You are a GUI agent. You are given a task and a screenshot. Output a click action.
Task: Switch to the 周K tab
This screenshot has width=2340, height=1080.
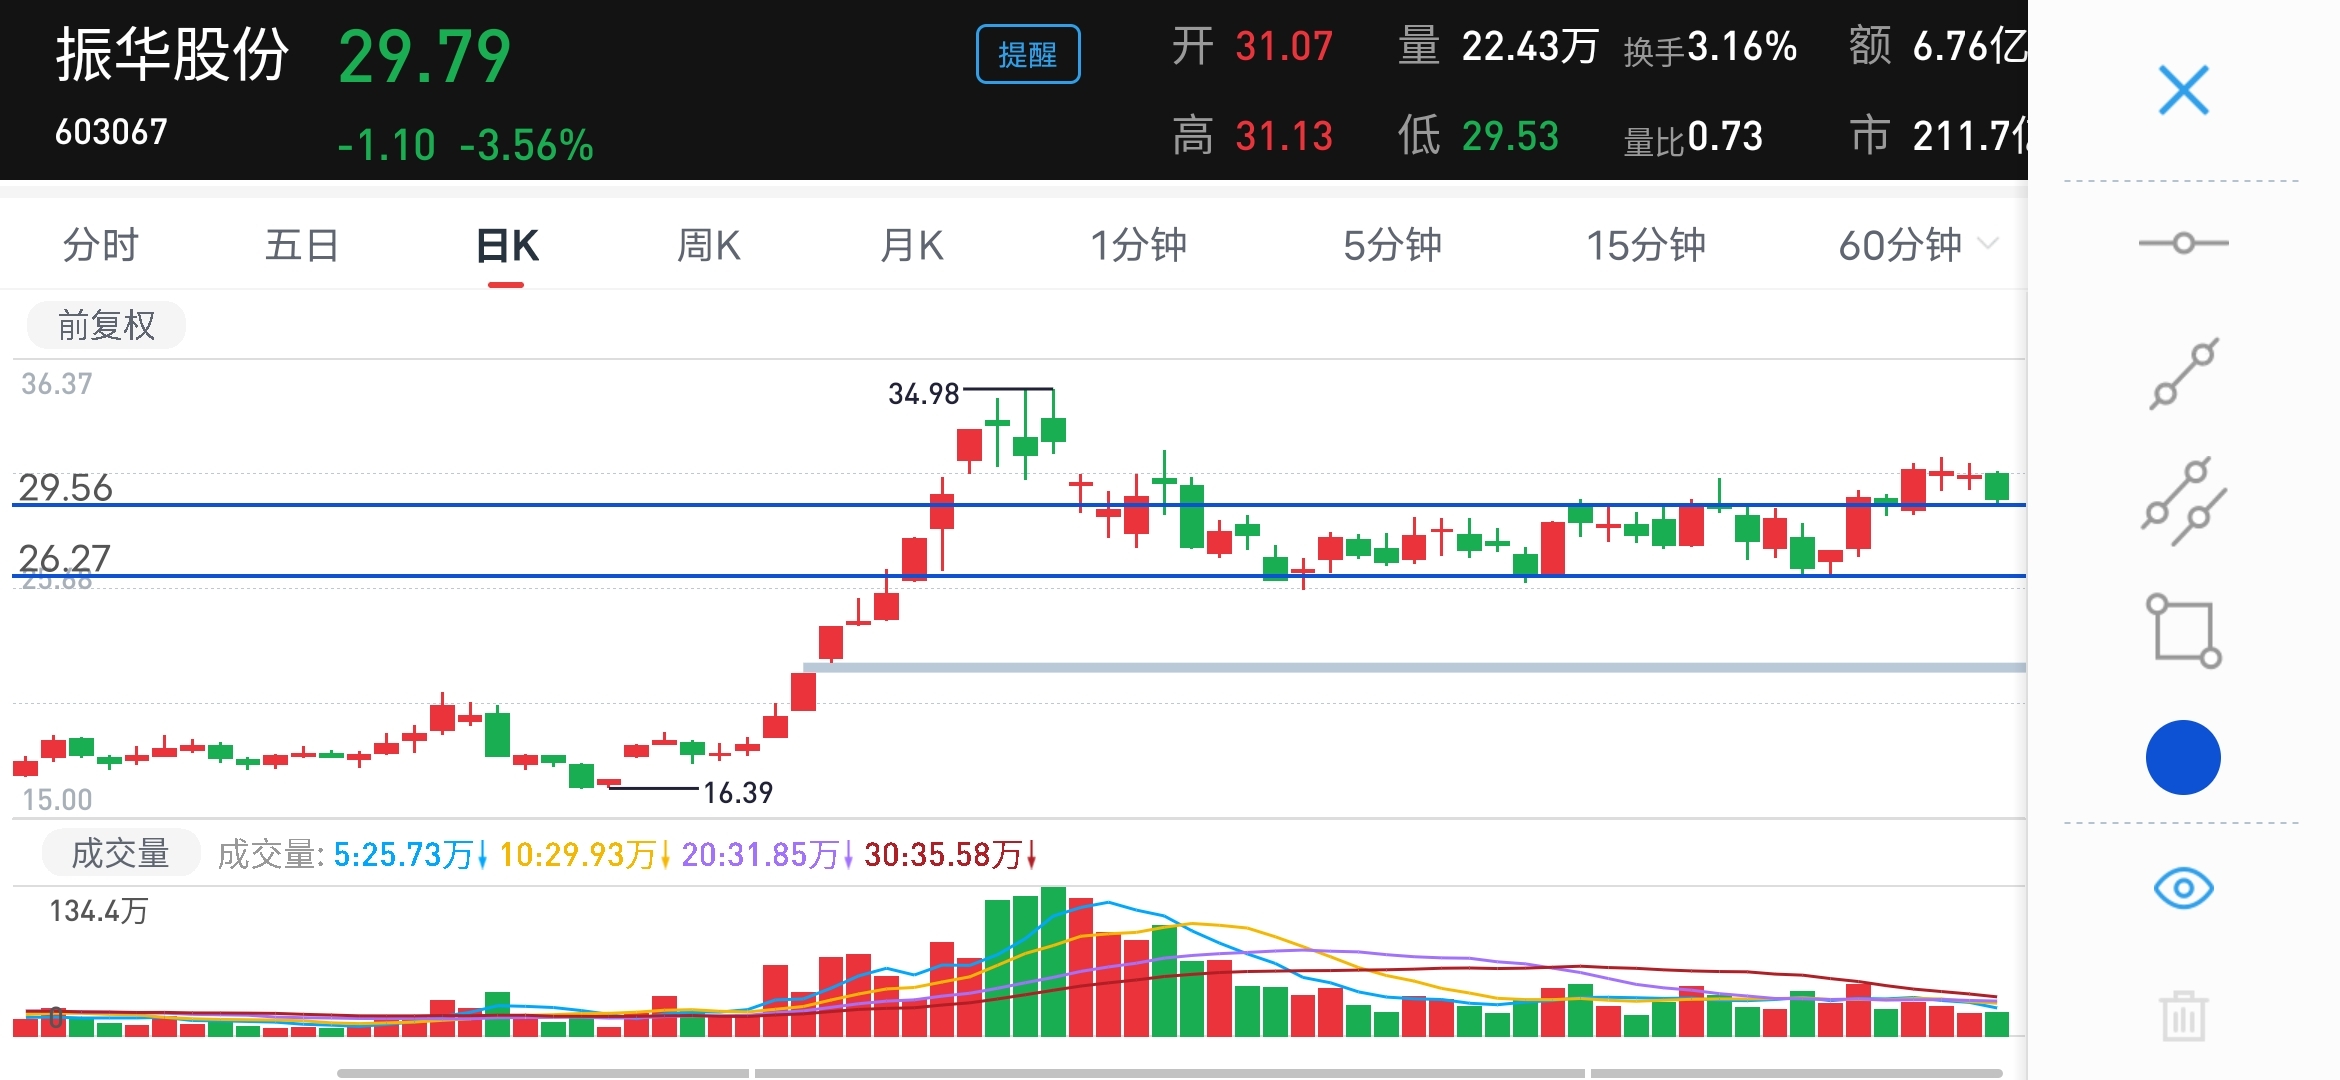click(x=708, y=245)
